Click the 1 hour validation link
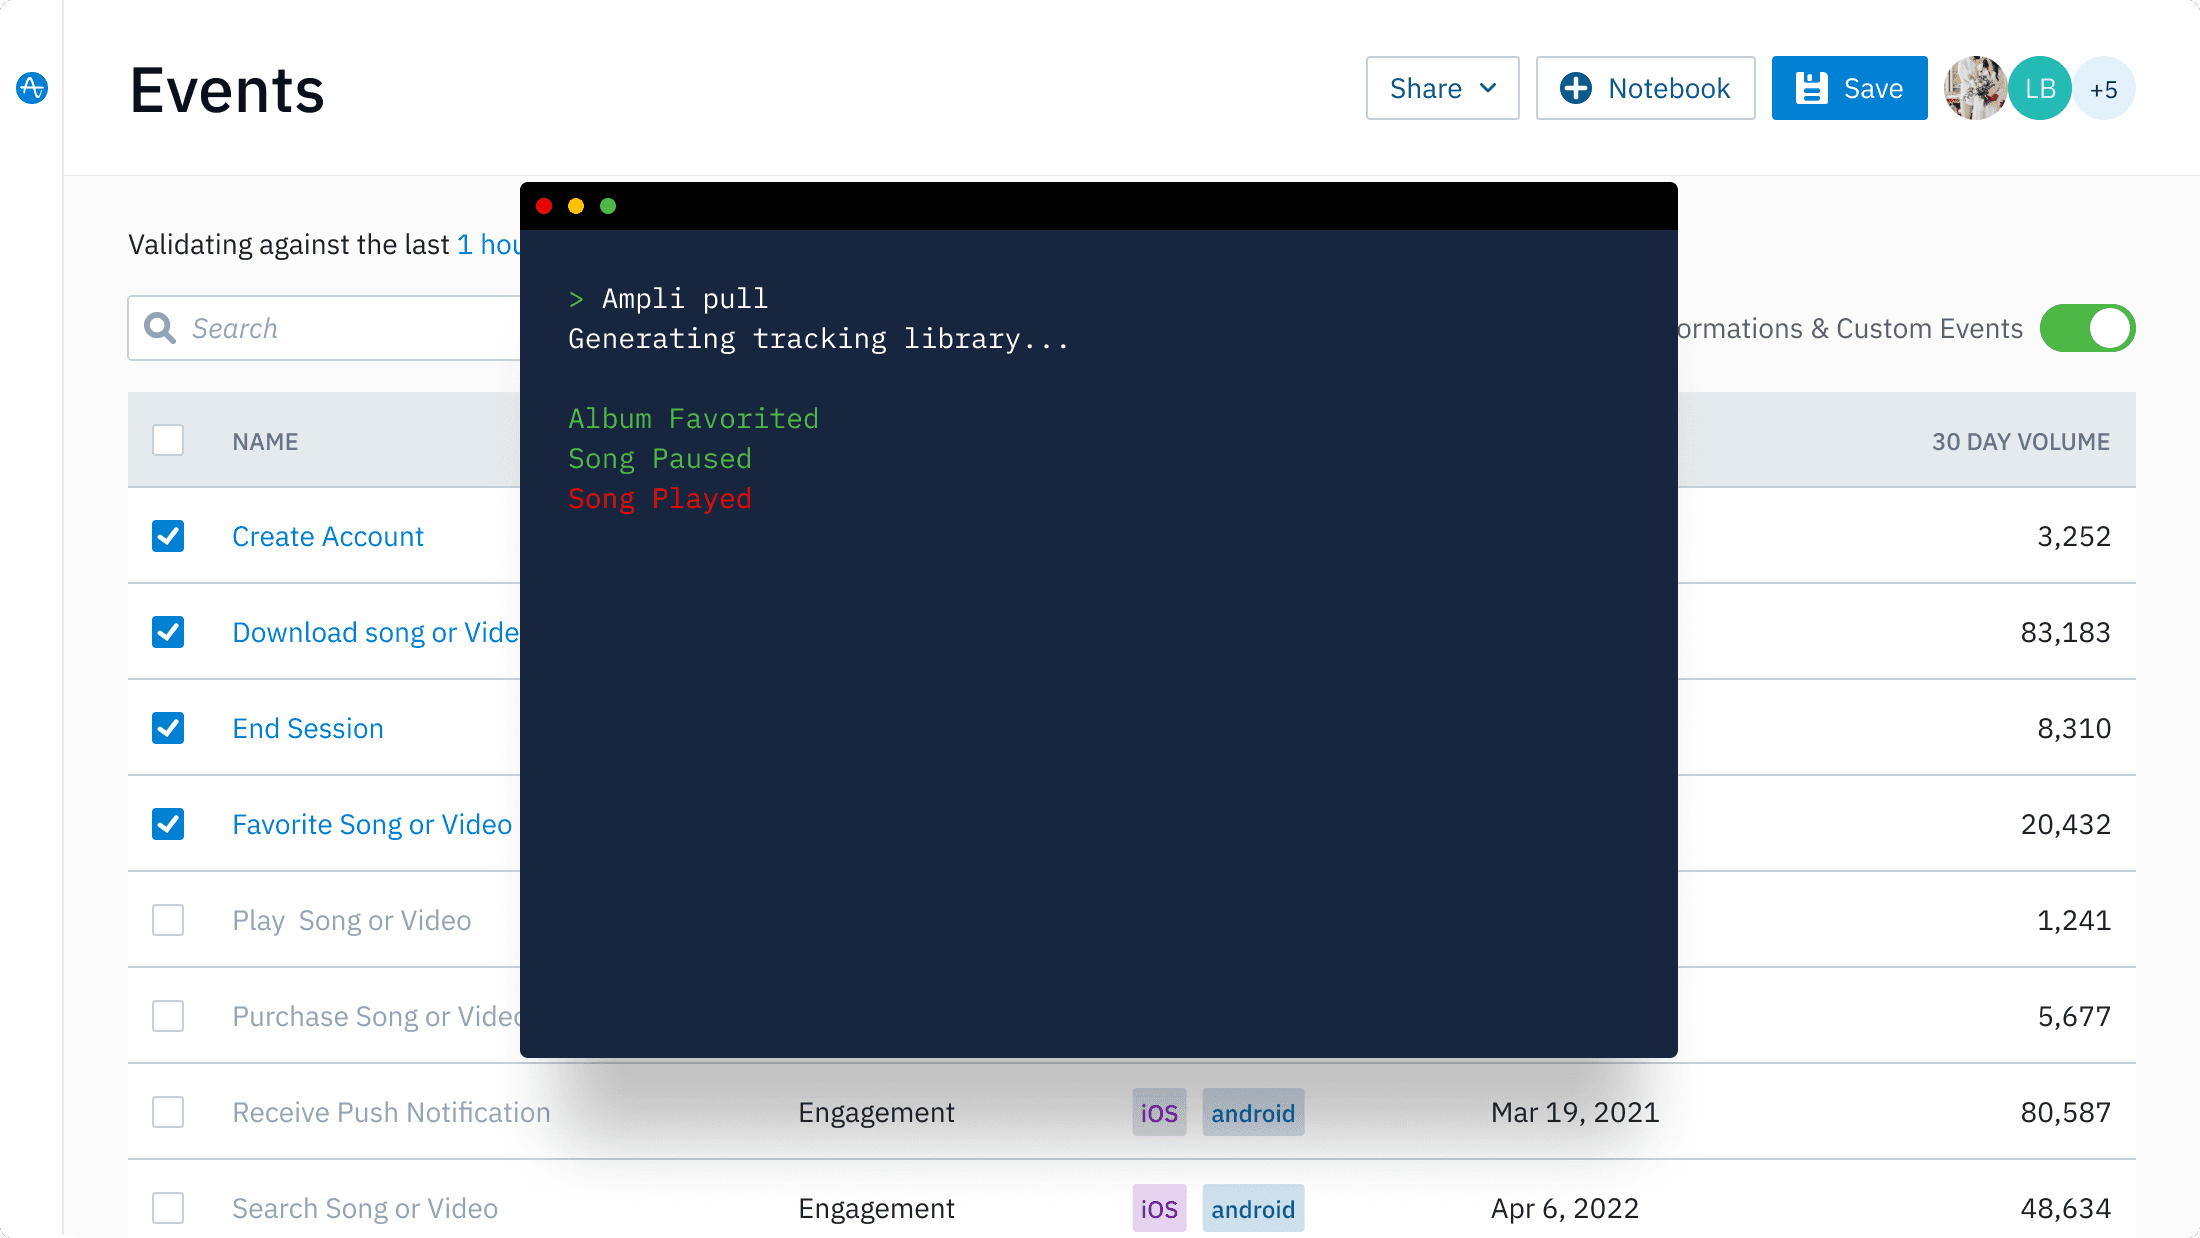Screen dimensions: 2200x1238 coord(487,244)
